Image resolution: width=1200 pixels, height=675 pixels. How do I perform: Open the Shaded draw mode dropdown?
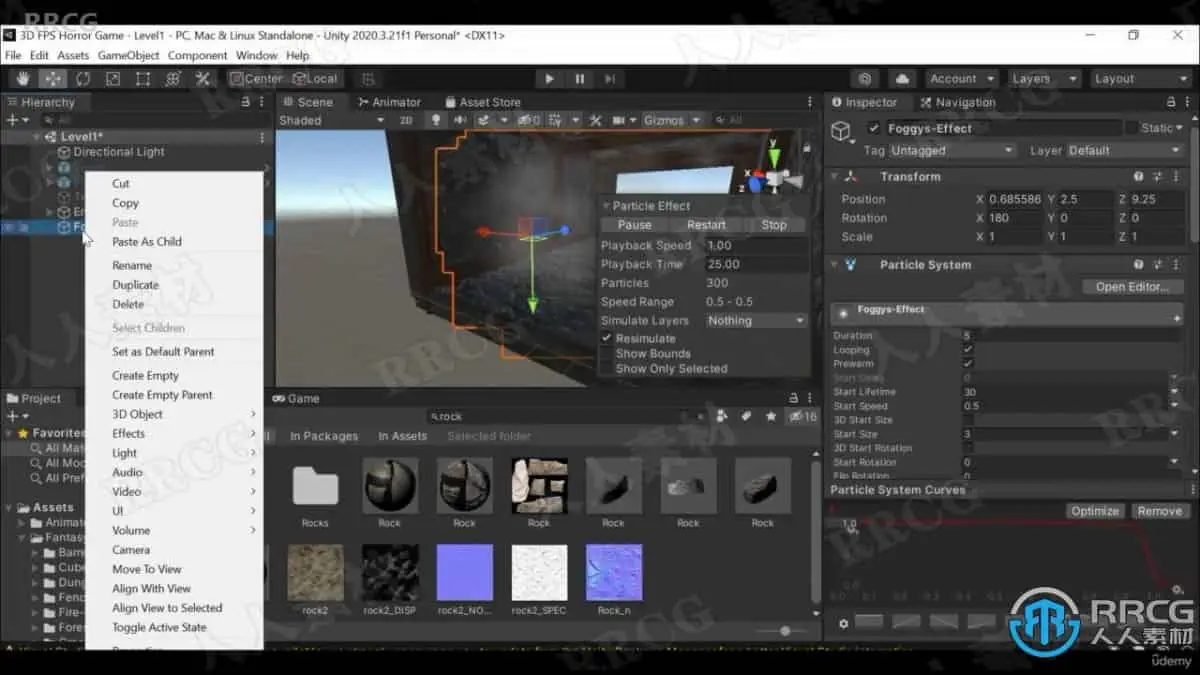click(x=331, y=120)
